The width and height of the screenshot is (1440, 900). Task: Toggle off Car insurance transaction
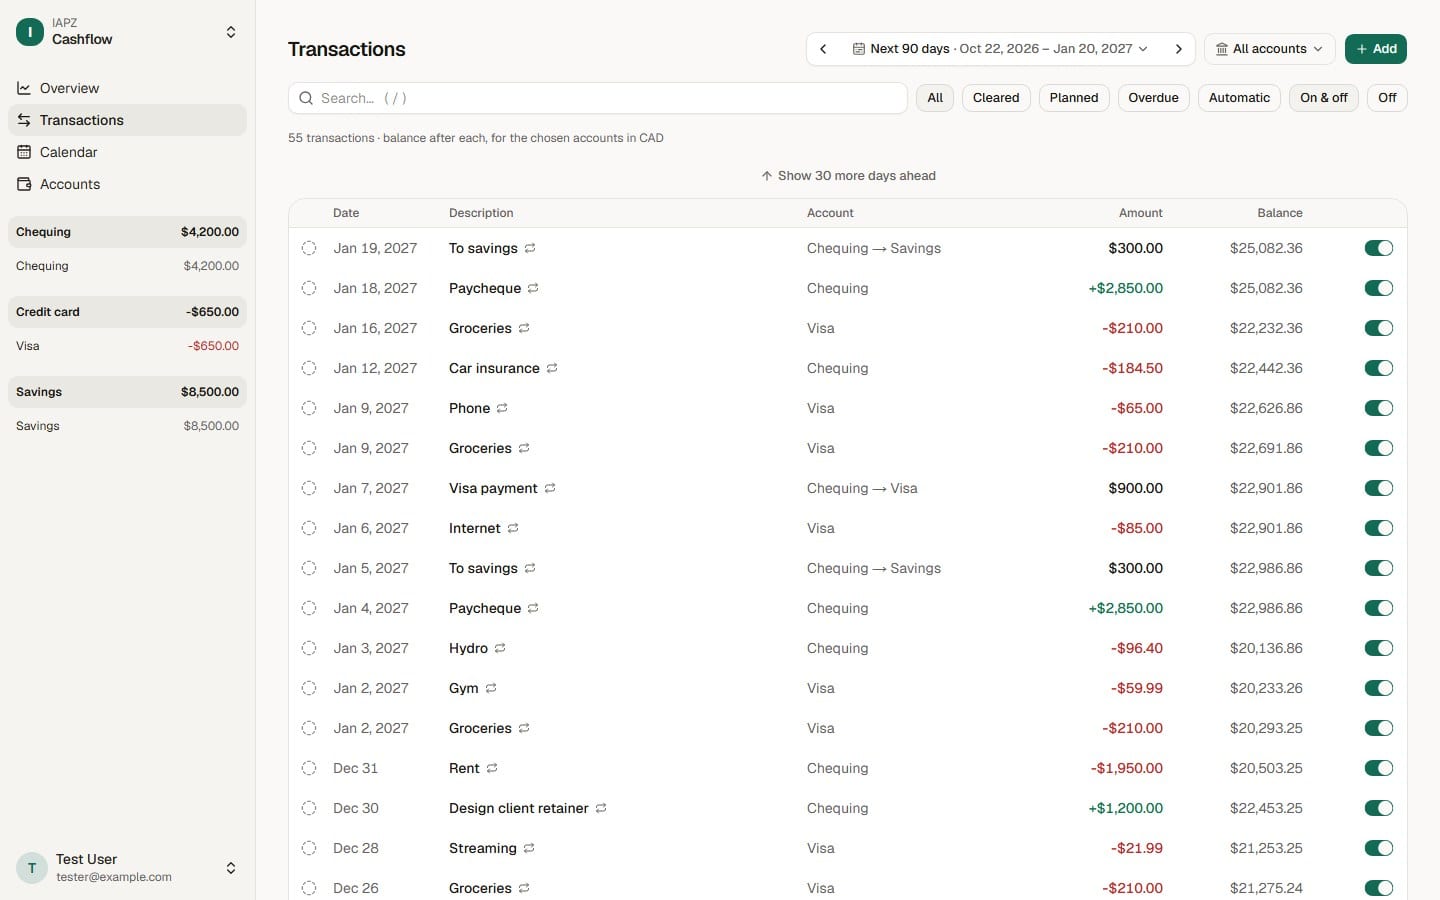pos(1379,368)
